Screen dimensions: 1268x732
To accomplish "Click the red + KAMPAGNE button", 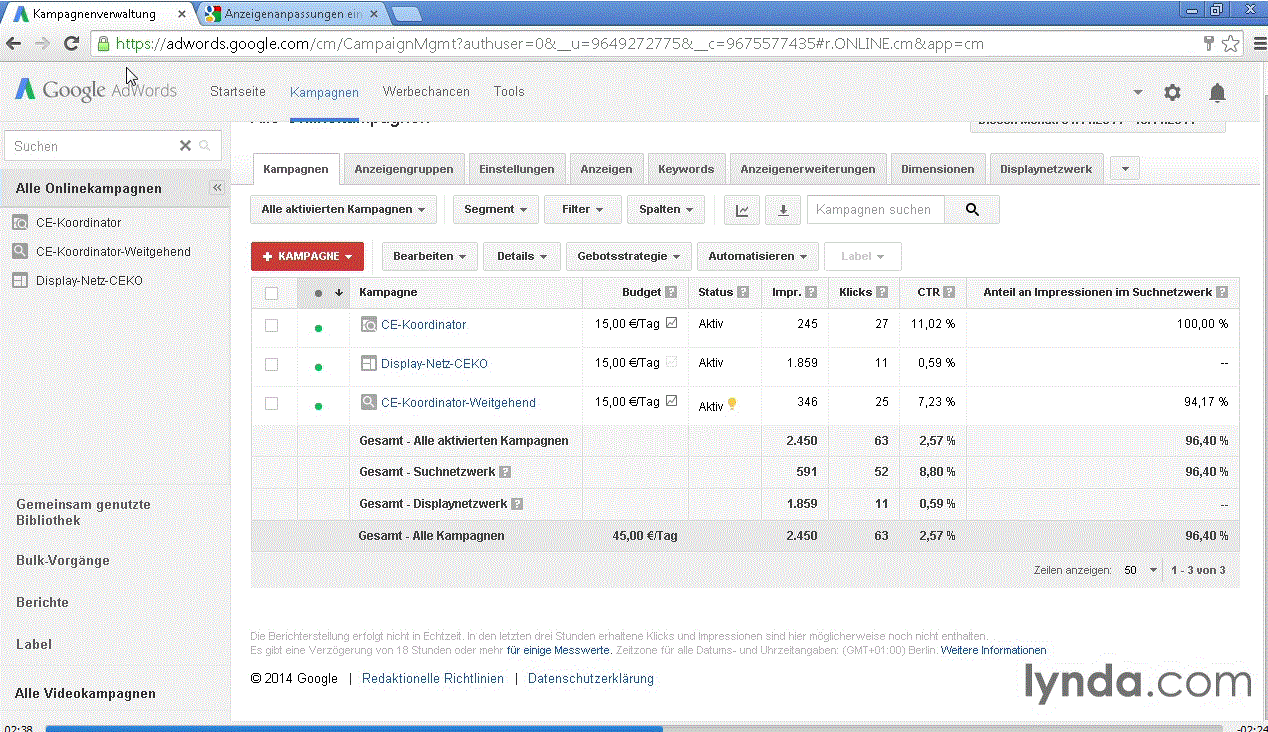I will point(307,257).
